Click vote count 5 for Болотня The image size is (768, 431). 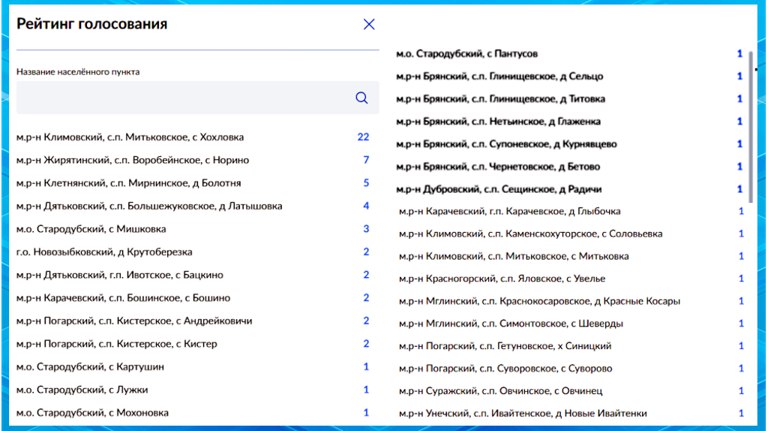[x=366, y=183]
